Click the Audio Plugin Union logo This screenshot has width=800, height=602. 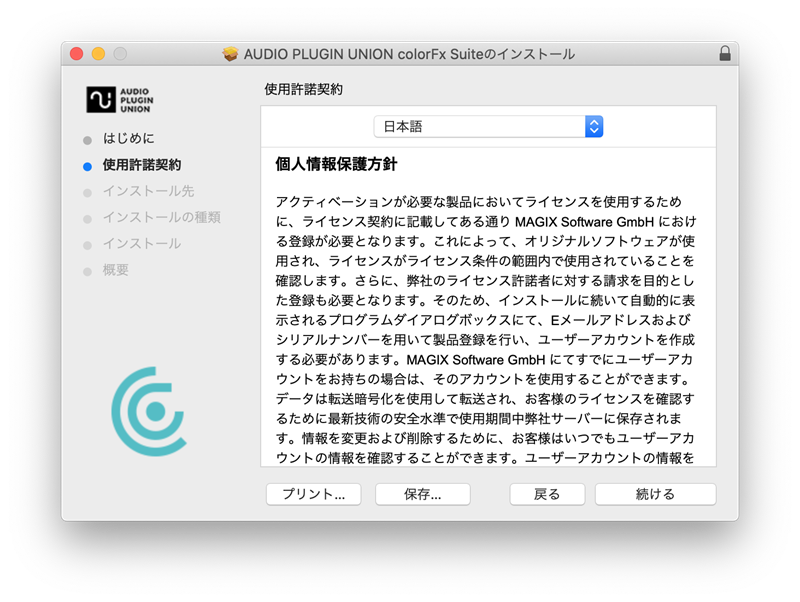pos(120,99)
